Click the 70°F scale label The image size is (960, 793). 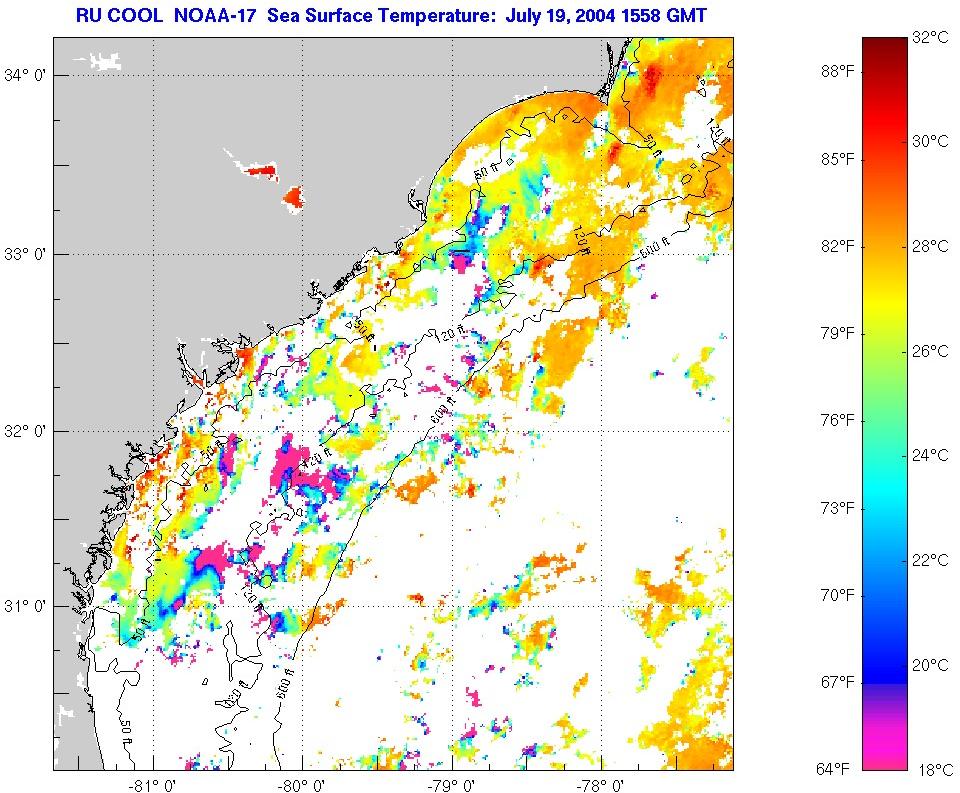(838, 595)
